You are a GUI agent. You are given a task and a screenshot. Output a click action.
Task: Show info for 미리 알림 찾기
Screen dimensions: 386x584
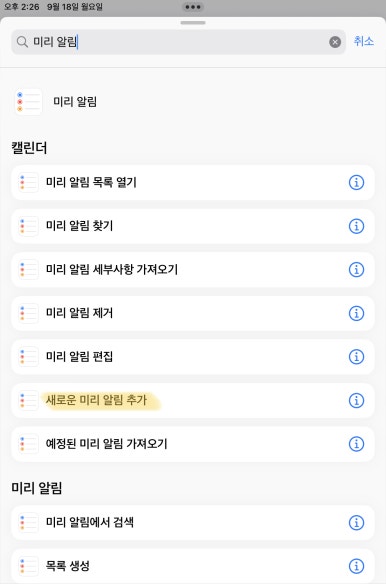point(356,226)
